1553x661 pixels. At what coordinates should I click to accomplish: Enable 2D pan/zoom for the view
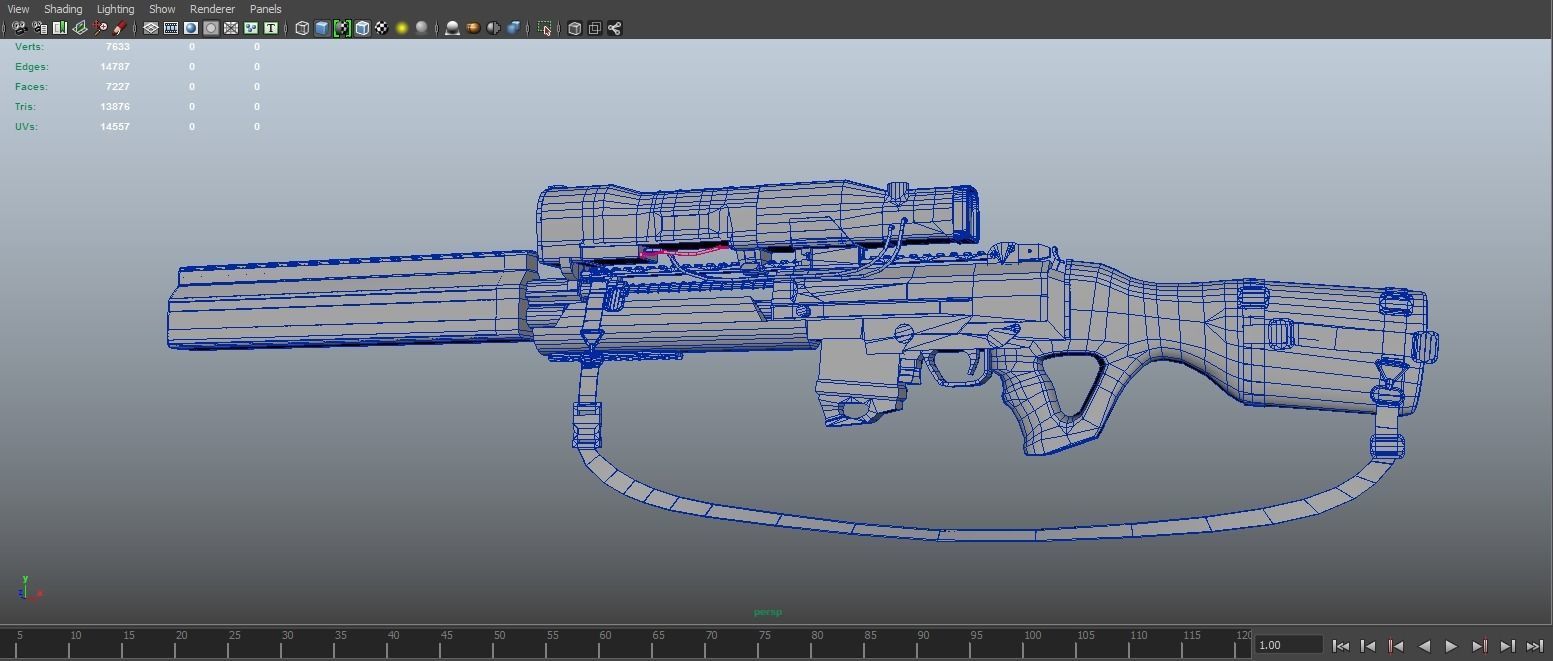click(100, 28)
